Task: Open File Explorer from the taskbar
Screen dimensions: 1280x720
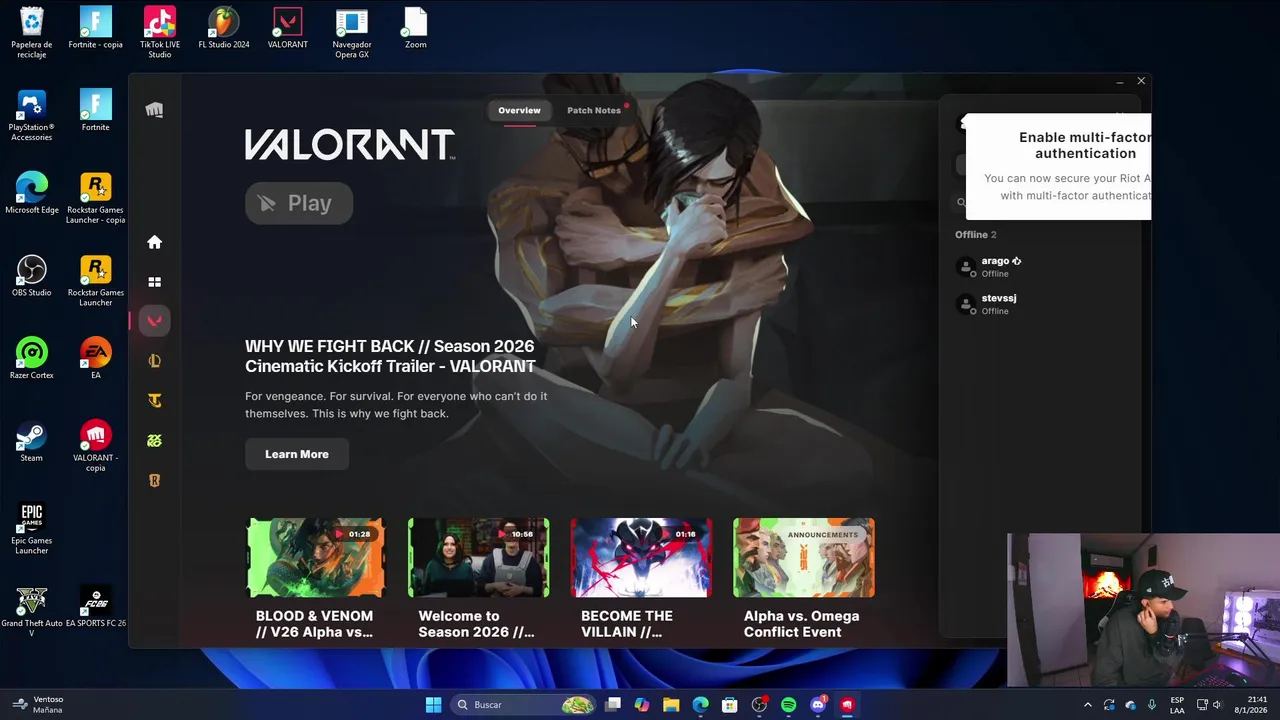Action: pyautogui.click(x=671, y=705)
